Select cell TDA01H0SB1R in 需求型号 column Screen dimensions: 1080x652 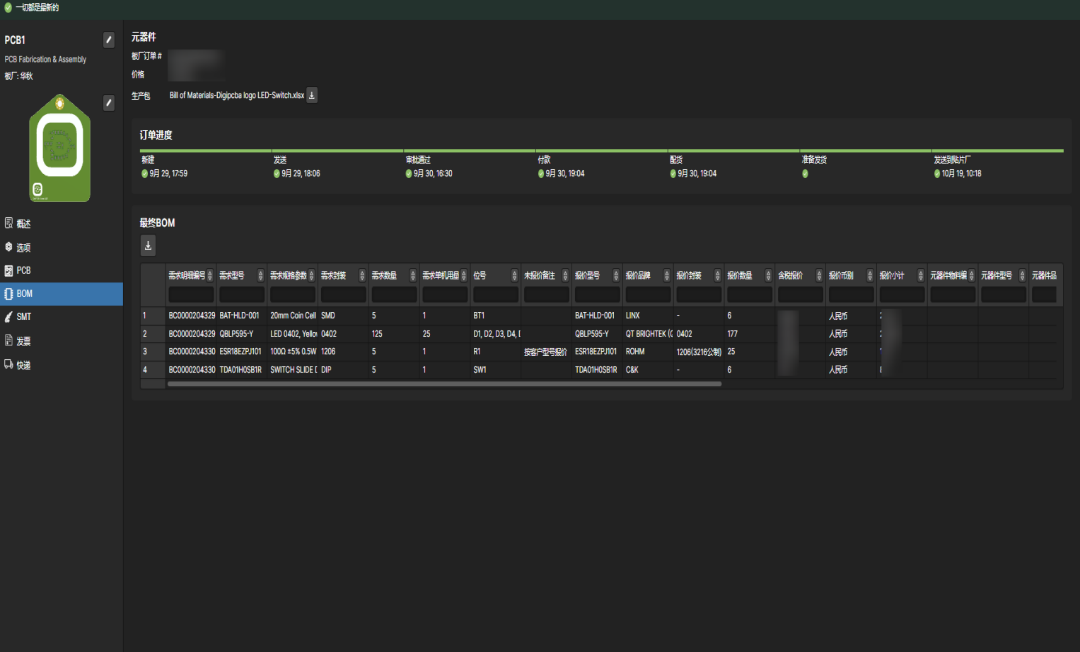click(242, 370)
